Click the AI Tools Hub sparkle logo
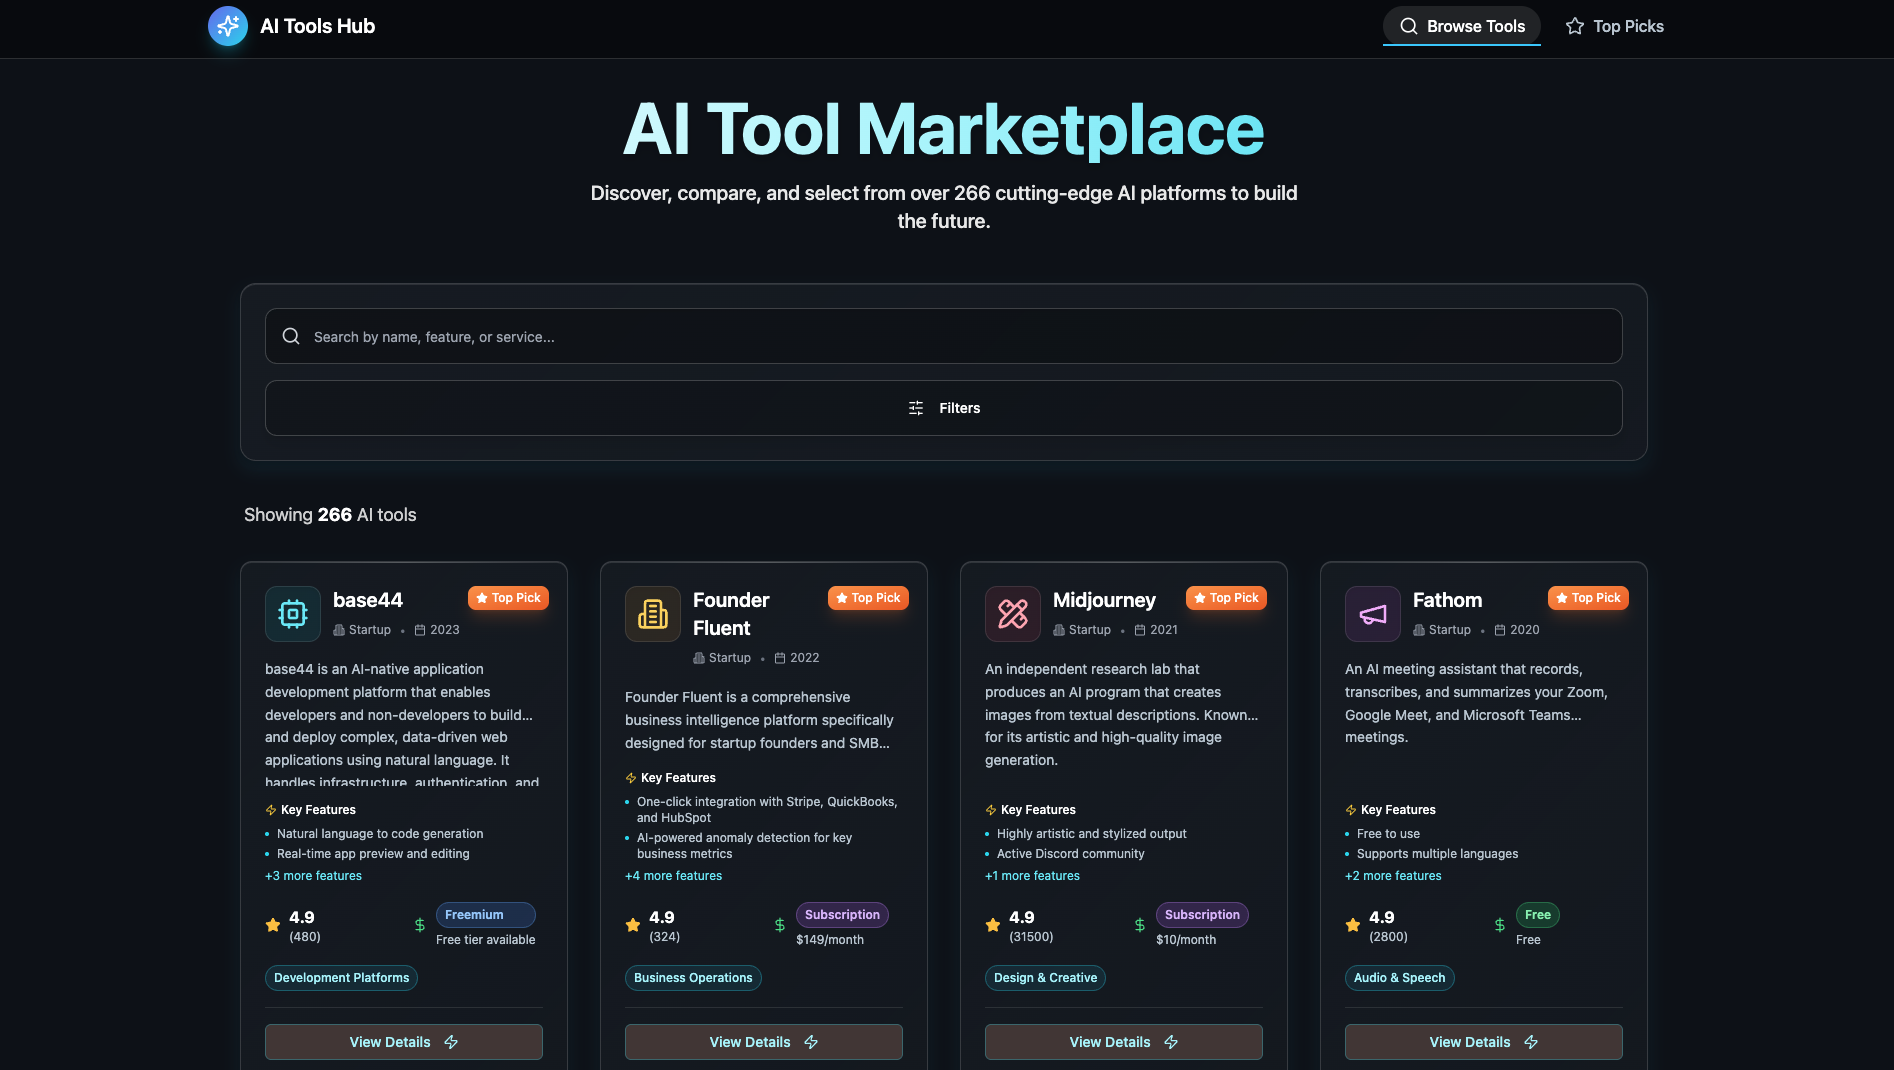This screenshot has width=1894, height=1070. 228,26
